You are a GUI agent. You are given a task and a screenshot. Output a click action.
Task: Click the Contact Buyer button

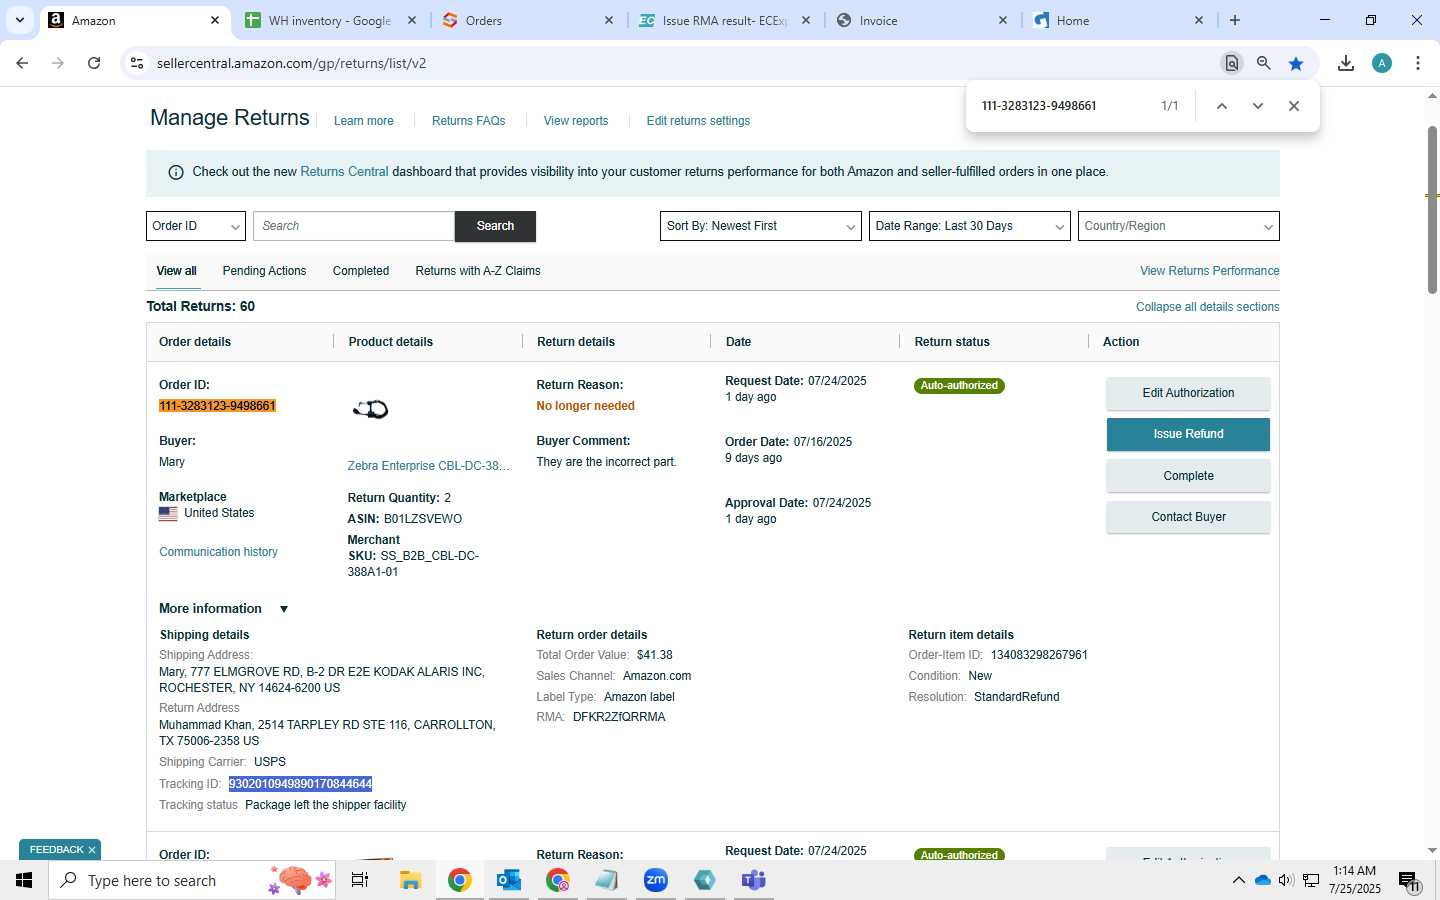pyautogui.click(x=1188, y=517)
